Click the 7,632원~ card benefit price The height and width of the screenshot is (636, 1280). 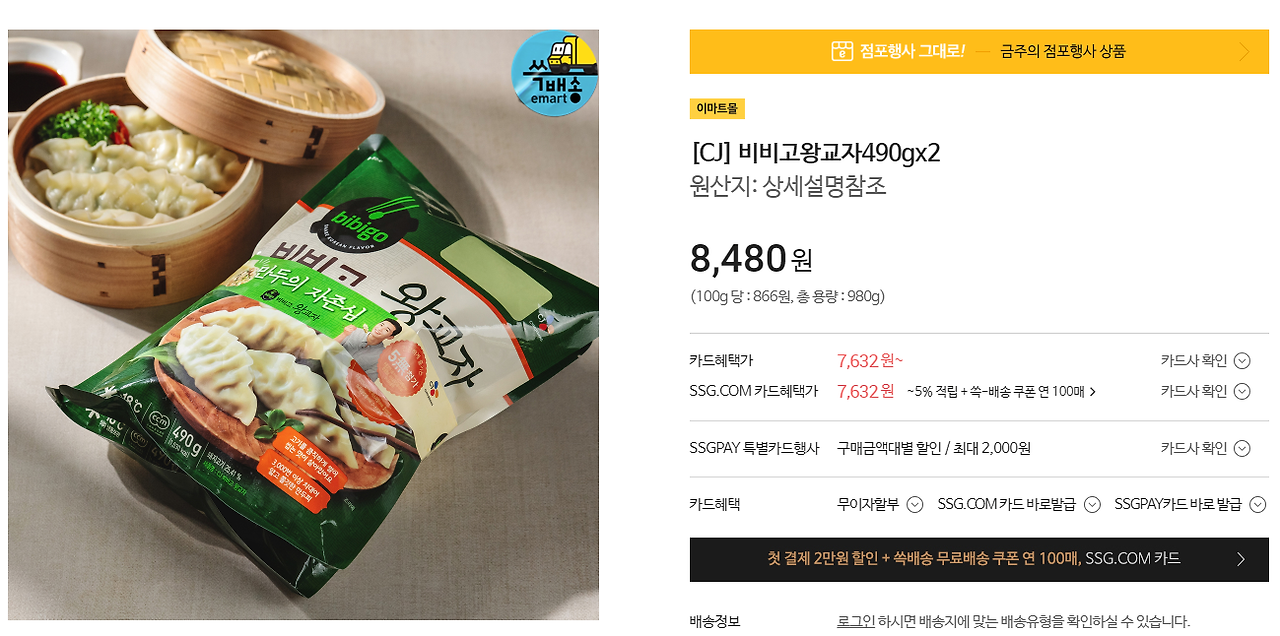870,361
